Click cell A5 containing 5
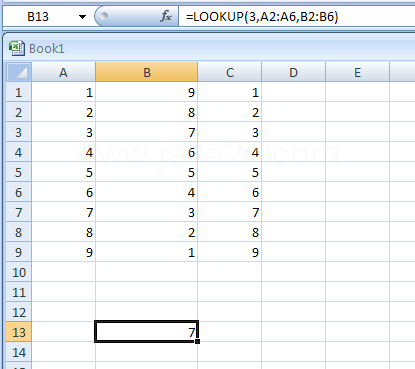This screenshot has height=369, width=415. 64,172
